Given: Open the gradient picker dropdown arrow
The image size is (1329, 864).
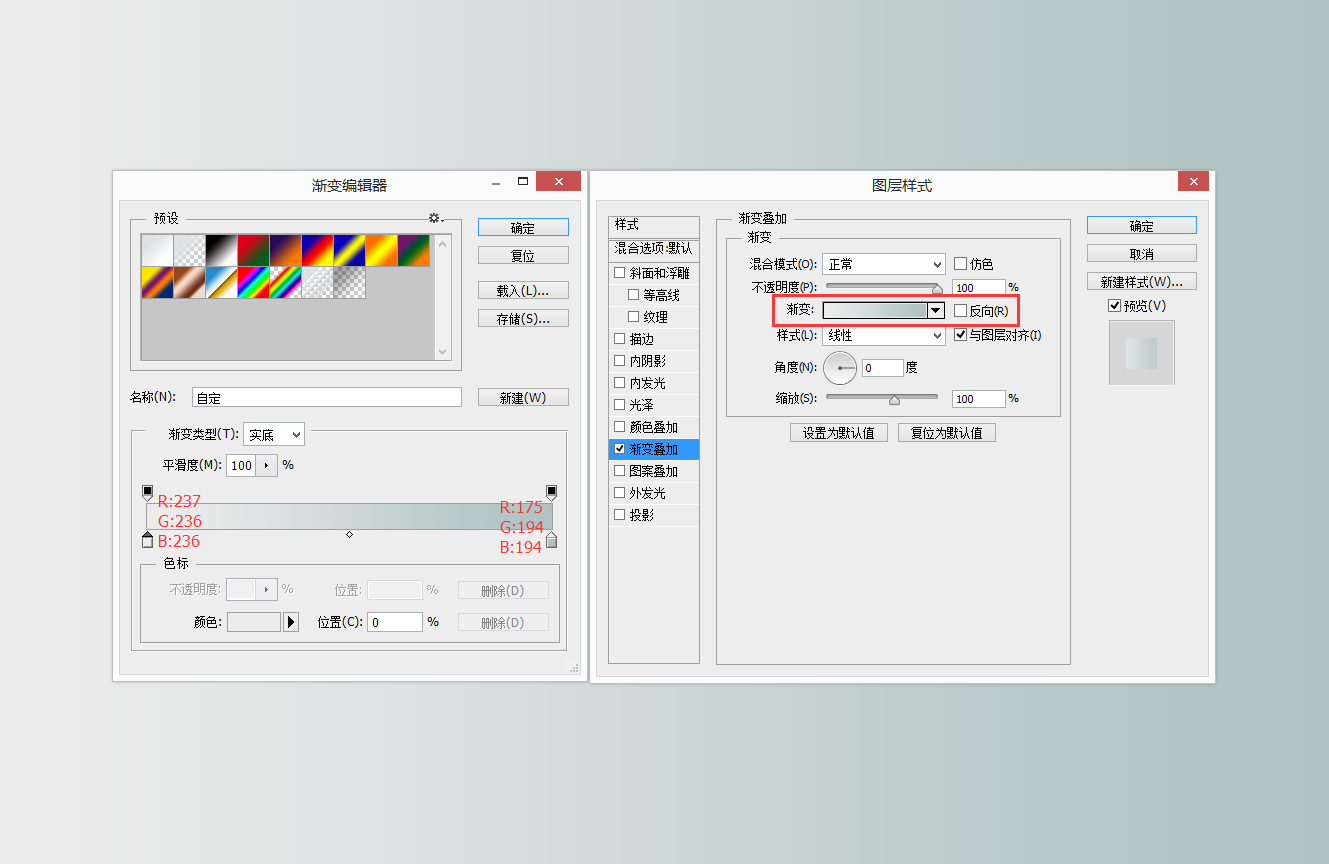Looking at the screenshot, I should (935, 310).
